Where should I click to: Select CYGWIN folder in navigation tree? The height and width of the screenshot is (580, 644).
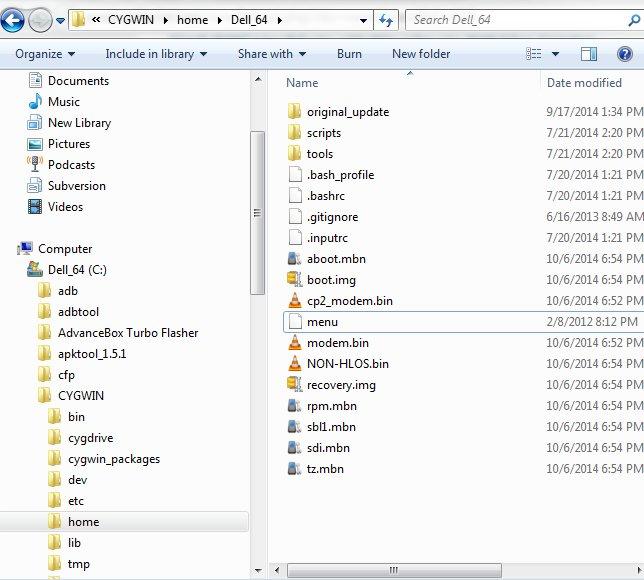[x=81, y=396]
